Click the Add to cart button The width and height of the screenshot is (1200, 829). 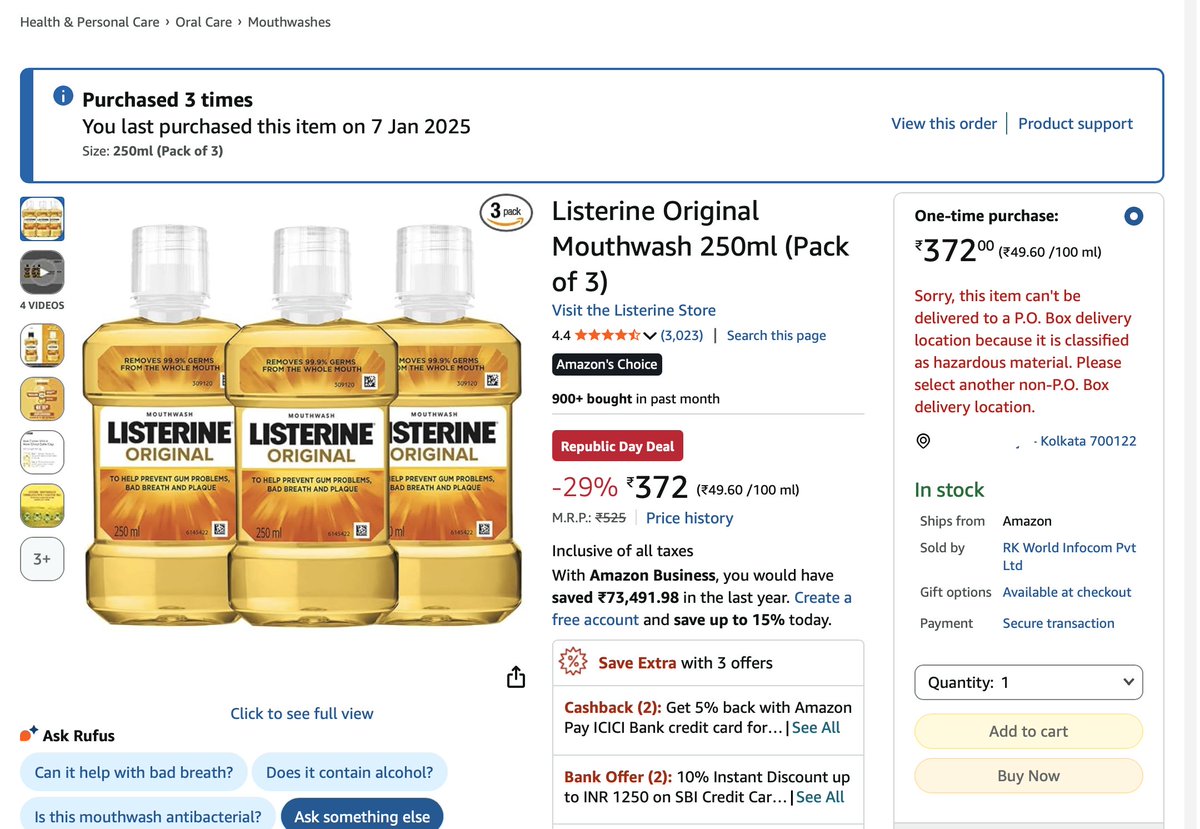(x=1028, y=731)
